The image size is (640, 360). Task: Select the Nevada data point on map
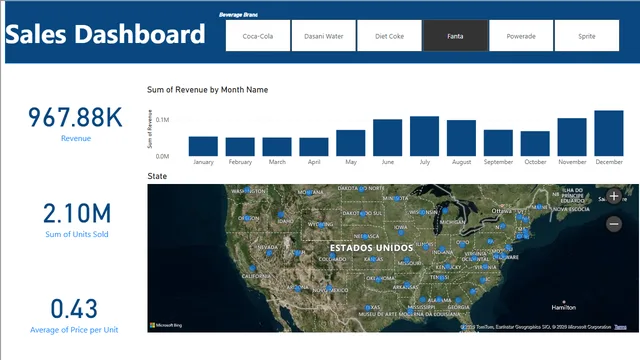269,253
